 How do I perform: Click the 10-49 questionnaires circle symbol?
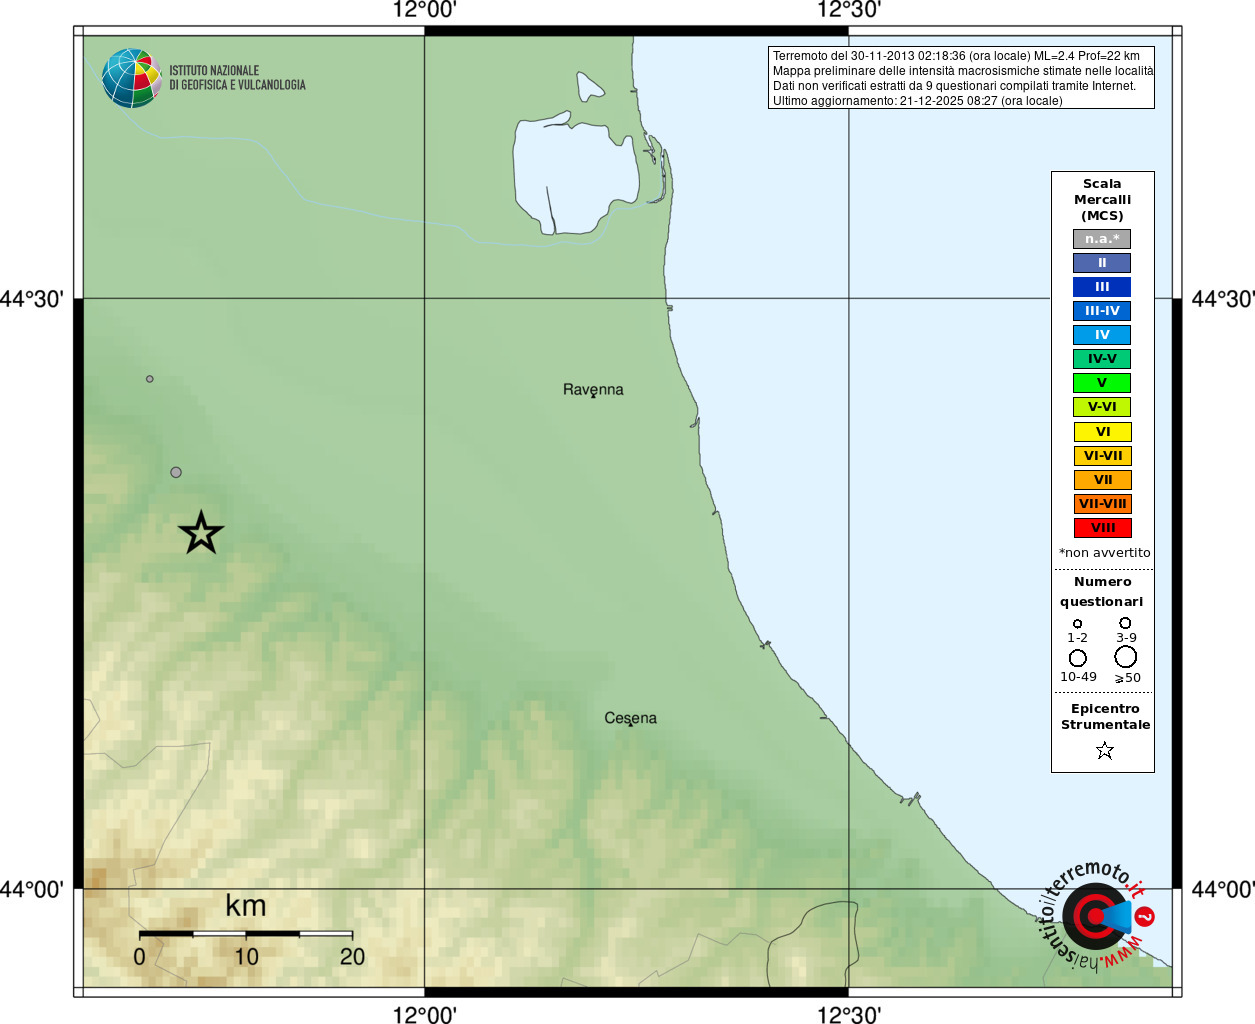(1078, 658)
